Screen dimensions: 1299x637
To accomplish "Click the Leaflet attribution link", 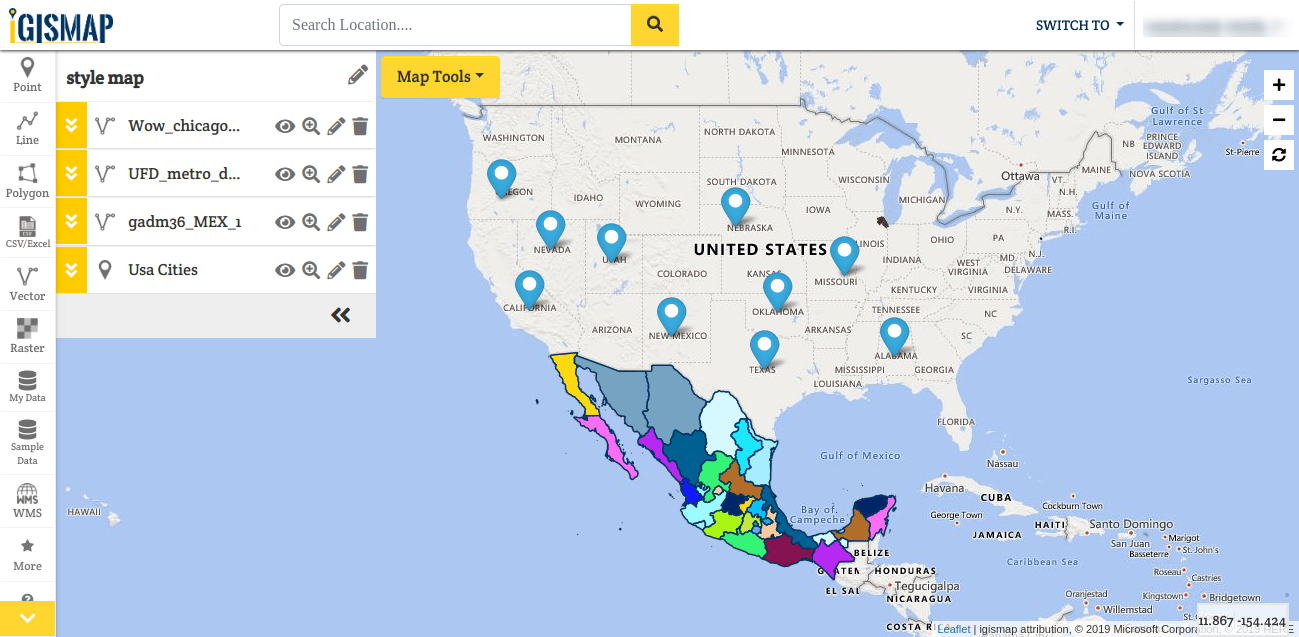I will tap(953, 629).
